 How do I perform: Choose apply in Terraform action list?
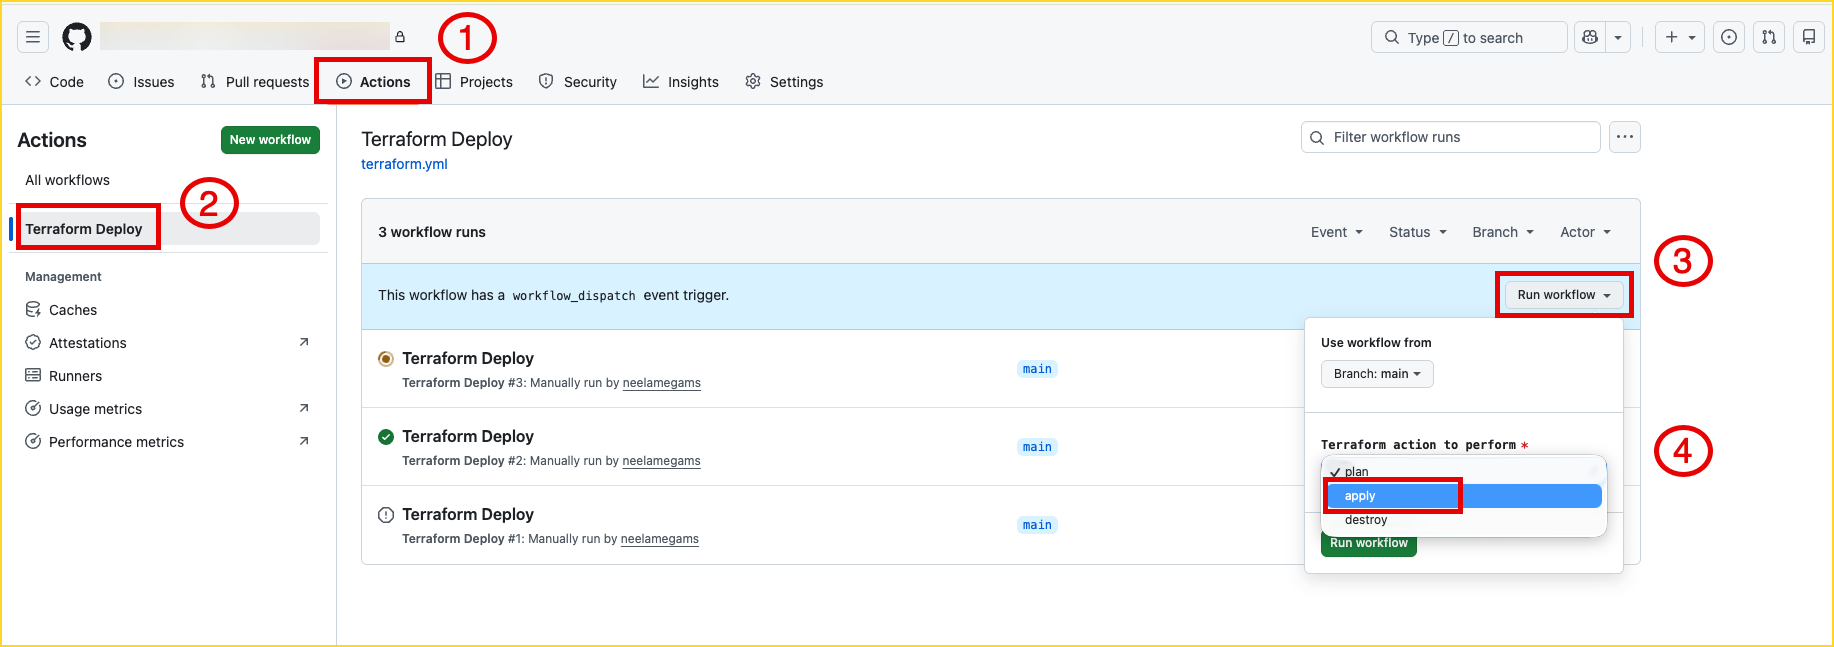(x=1464, y=496)
